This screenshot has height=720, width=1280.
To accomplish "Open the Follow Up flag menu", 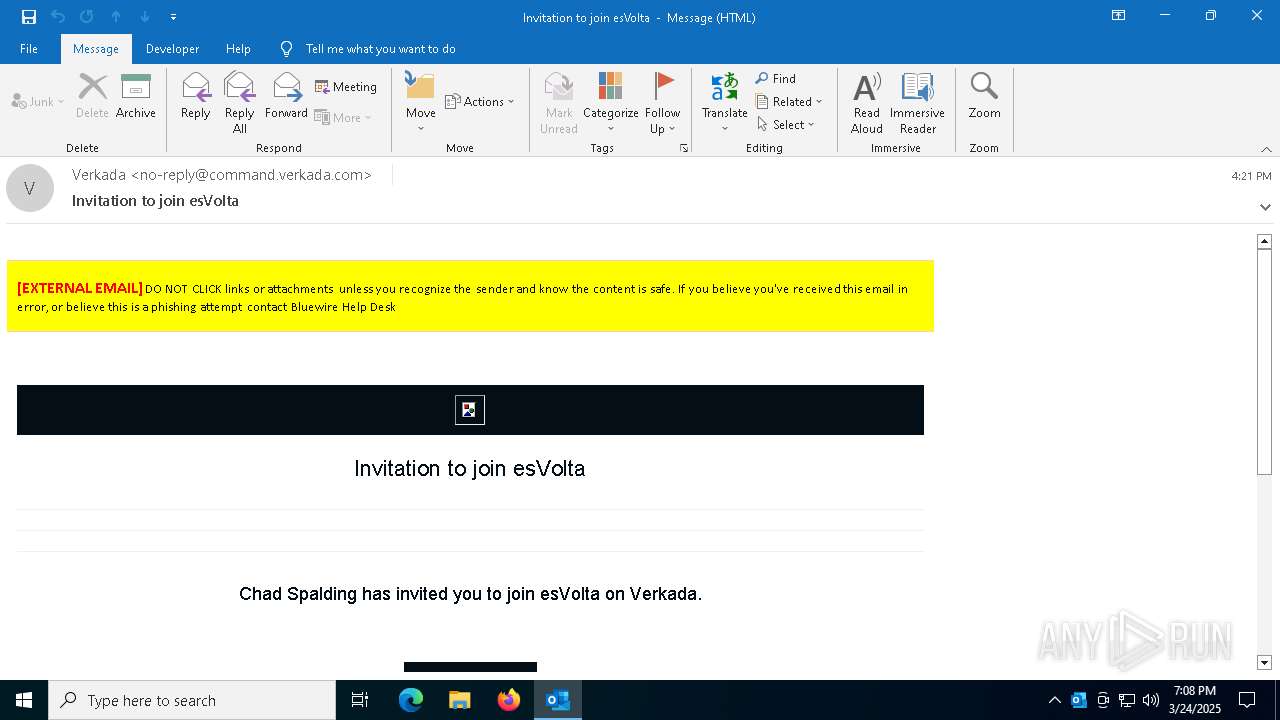I will point(662,103).
